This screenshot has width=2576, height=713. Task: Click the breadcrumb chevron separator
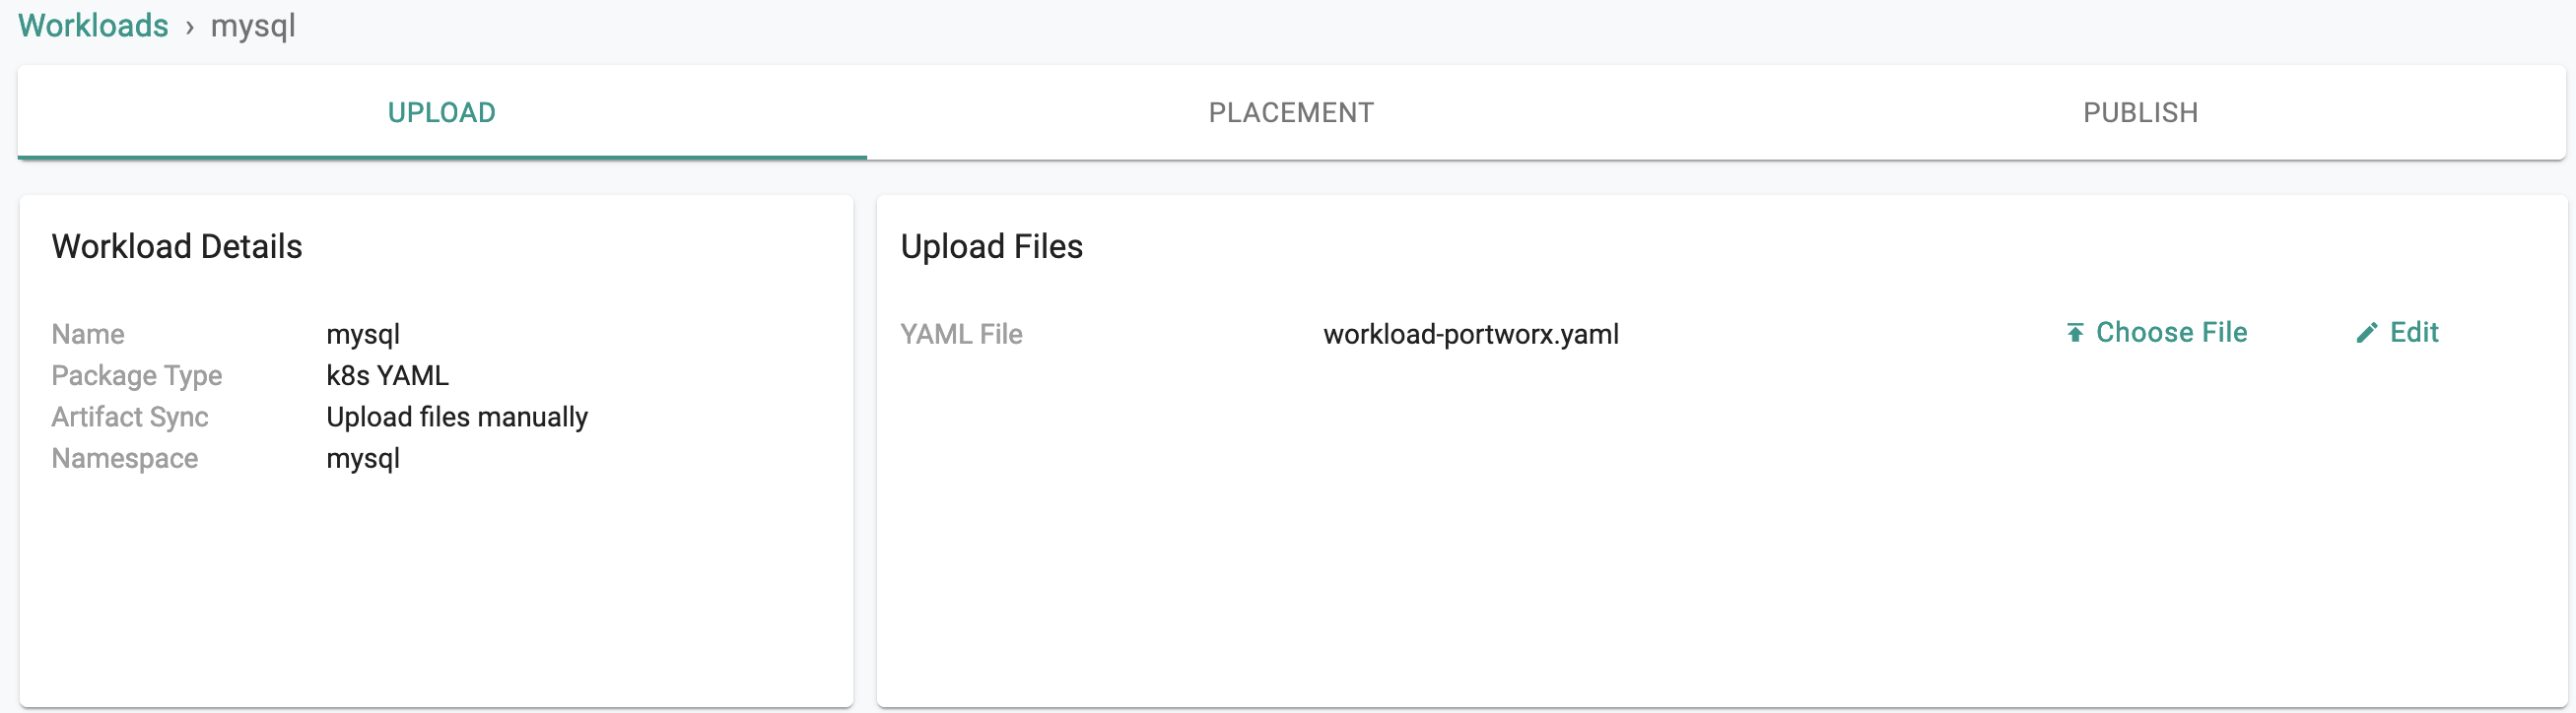tap(189, 27)
